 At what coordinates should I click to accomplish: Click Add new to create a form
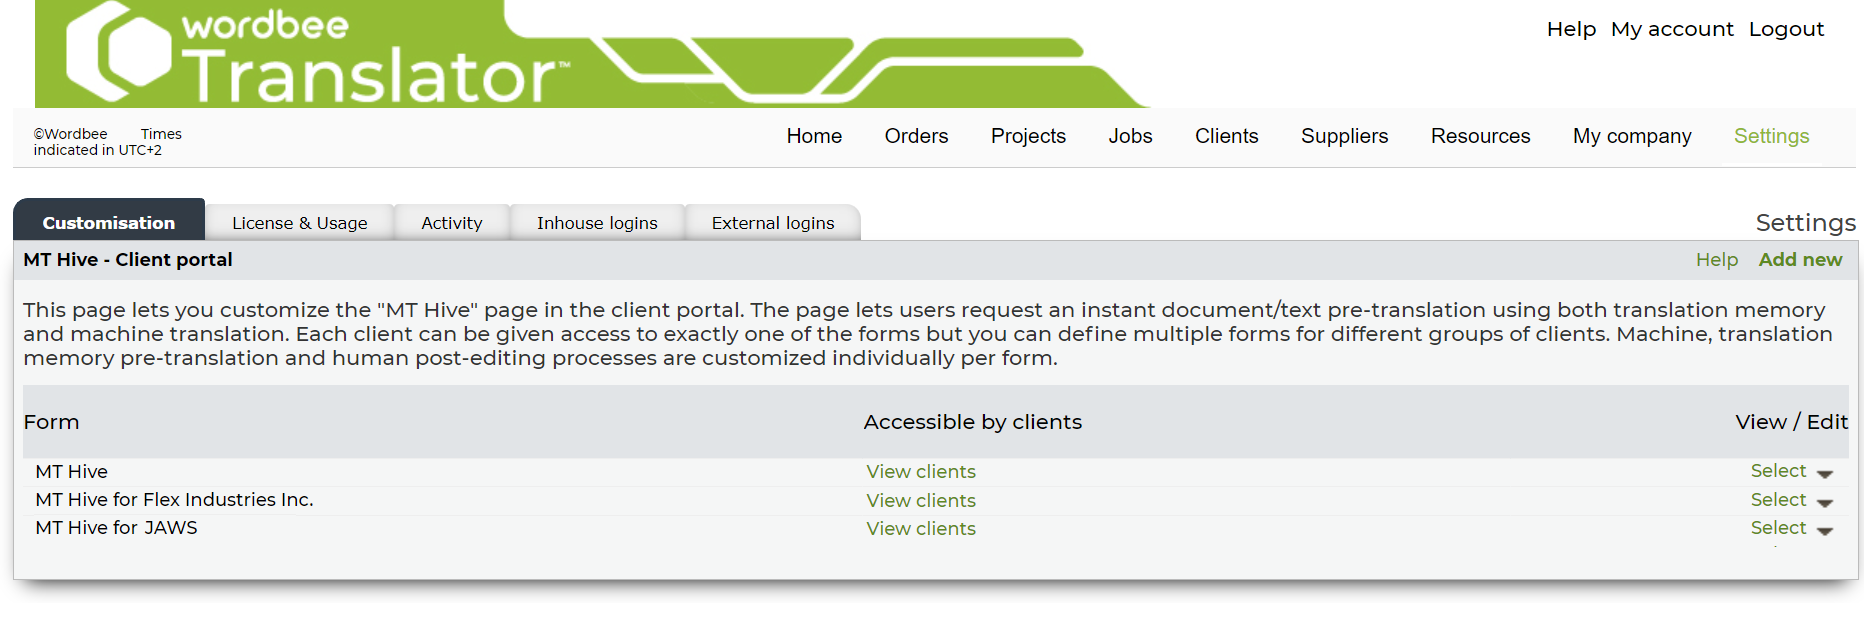(x=1799, y=260)
